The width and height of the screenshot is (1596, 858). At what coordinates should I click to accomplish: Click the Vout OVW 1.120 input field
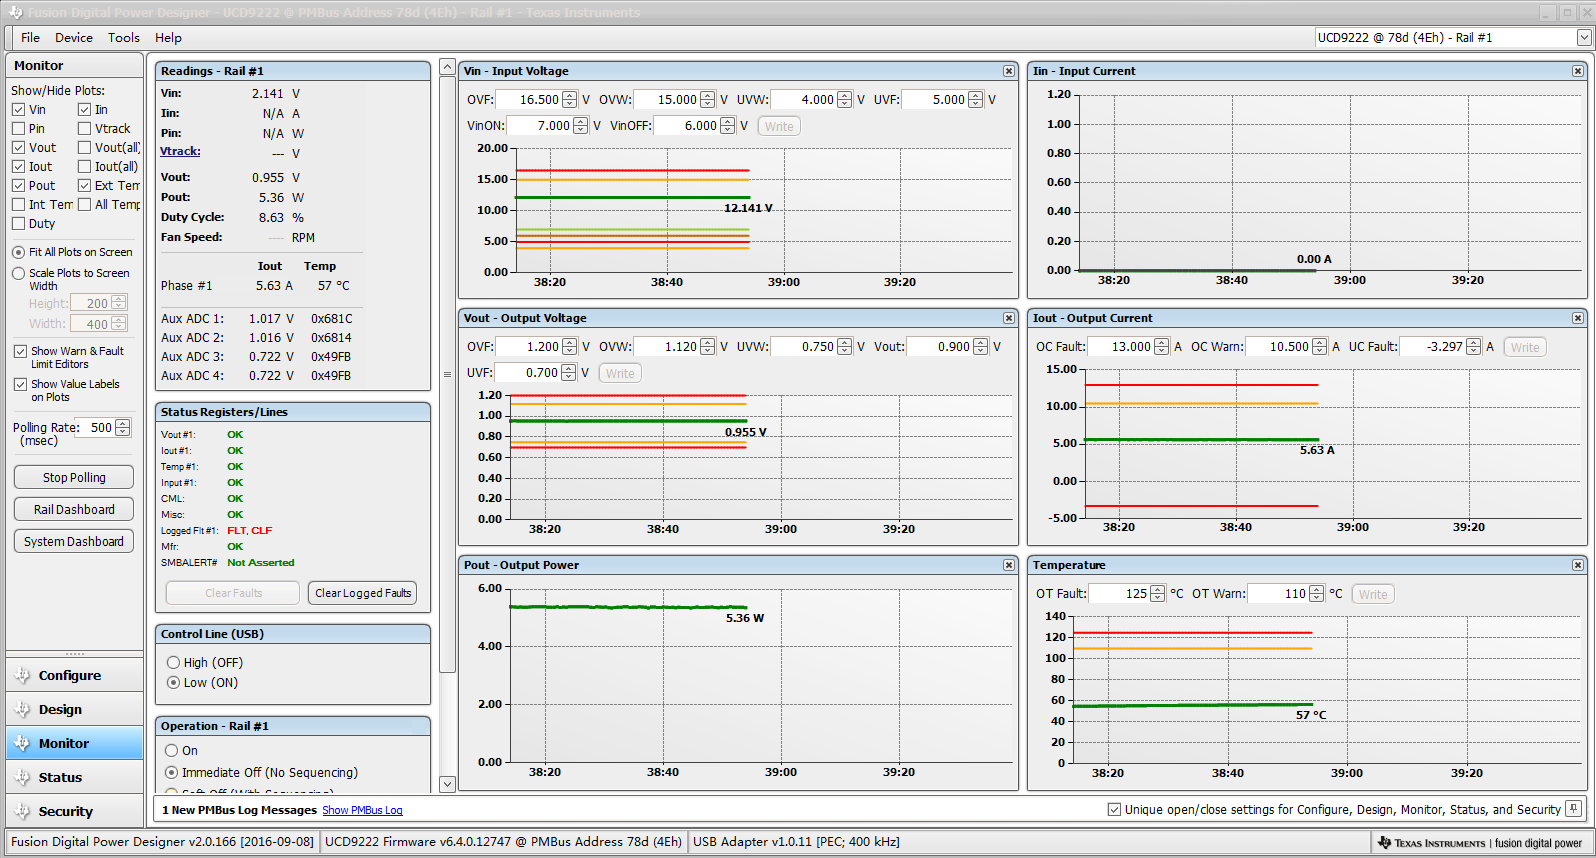click(x=667, y=347)
